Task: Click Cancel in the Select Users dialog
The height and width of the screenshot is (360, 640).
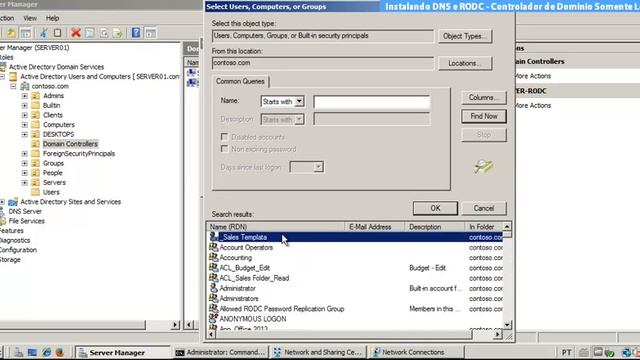Action: click(484, 208)
